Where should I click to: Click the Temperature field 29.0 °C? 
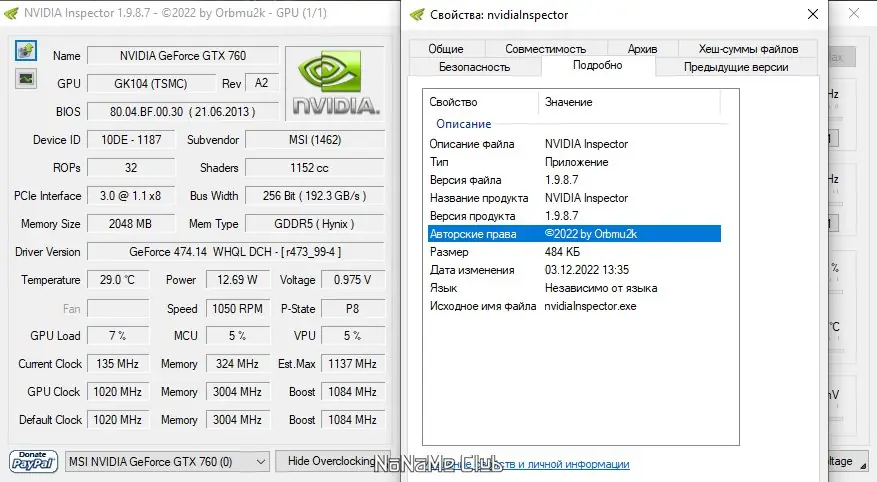[118, 280]
